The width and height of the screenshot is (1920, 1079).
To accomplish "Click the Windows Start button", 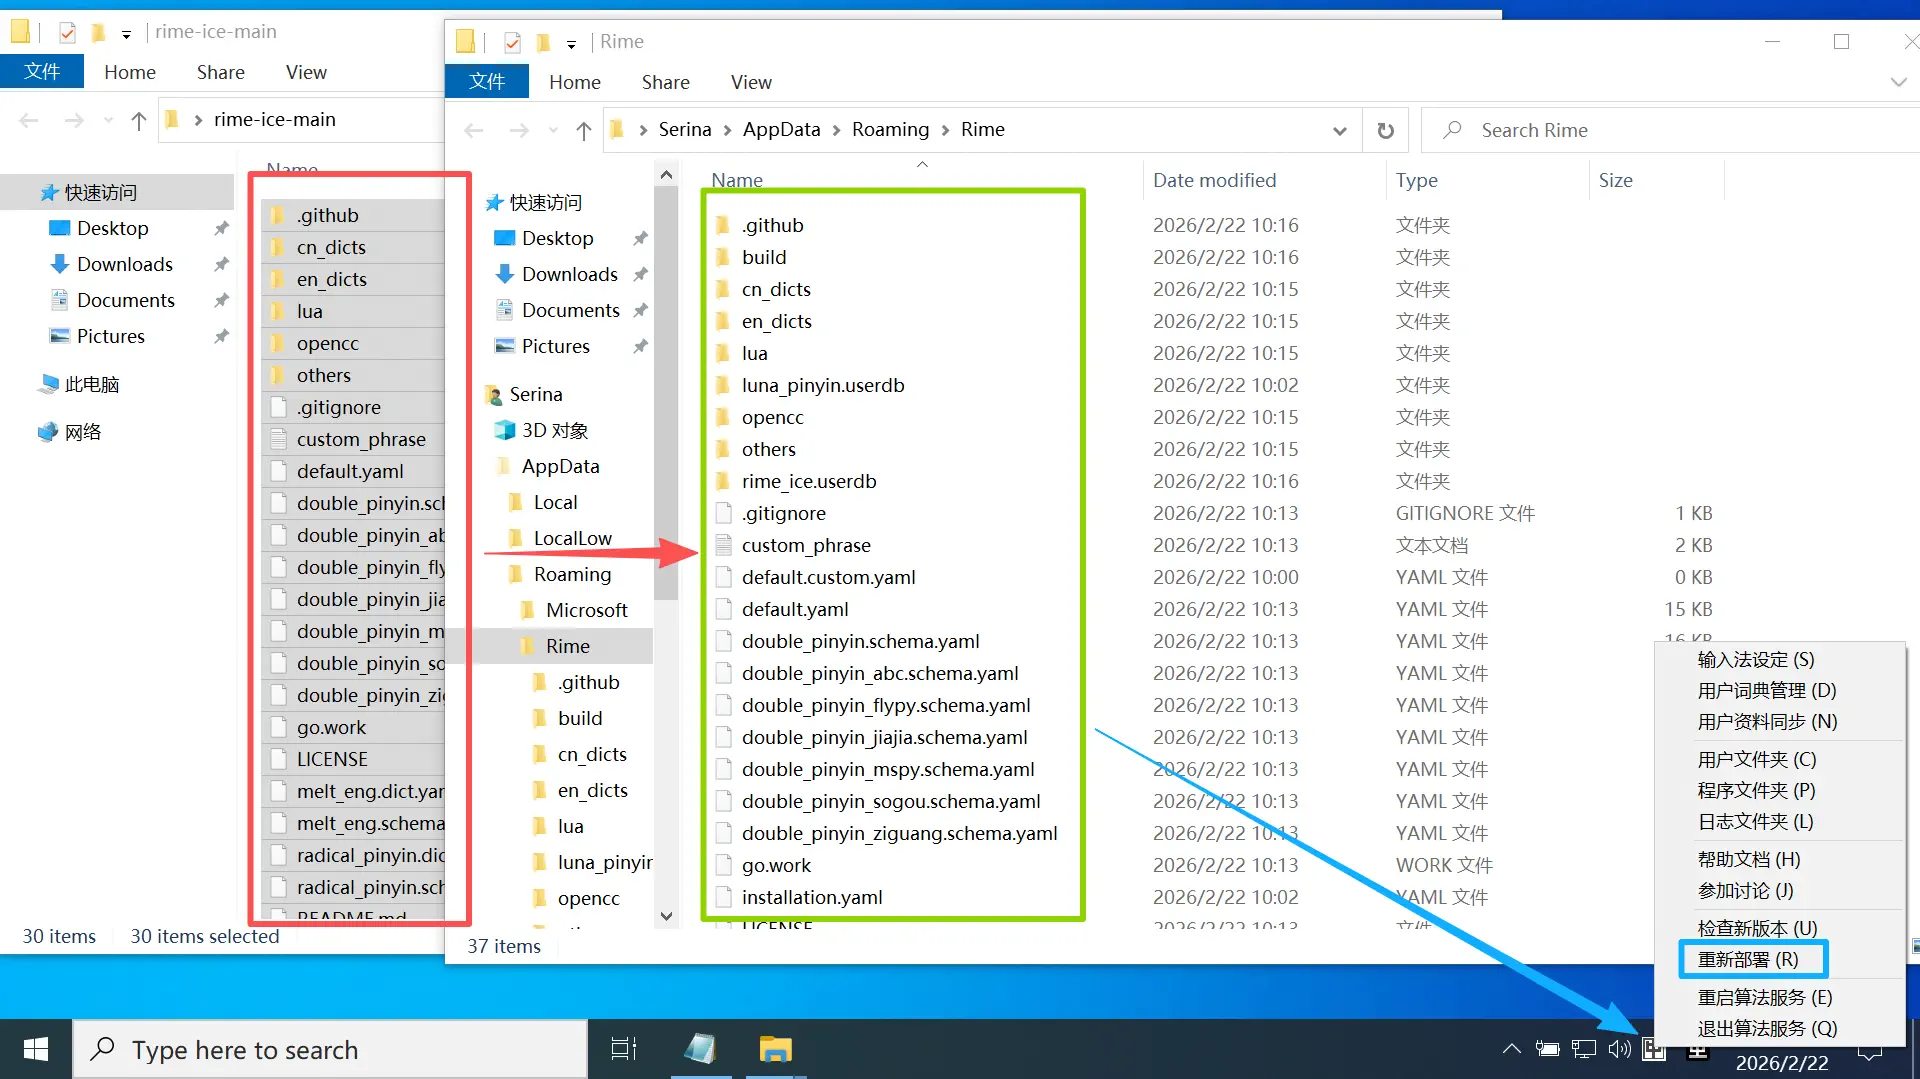I will pyautogui.click(x=36, y=1049).
